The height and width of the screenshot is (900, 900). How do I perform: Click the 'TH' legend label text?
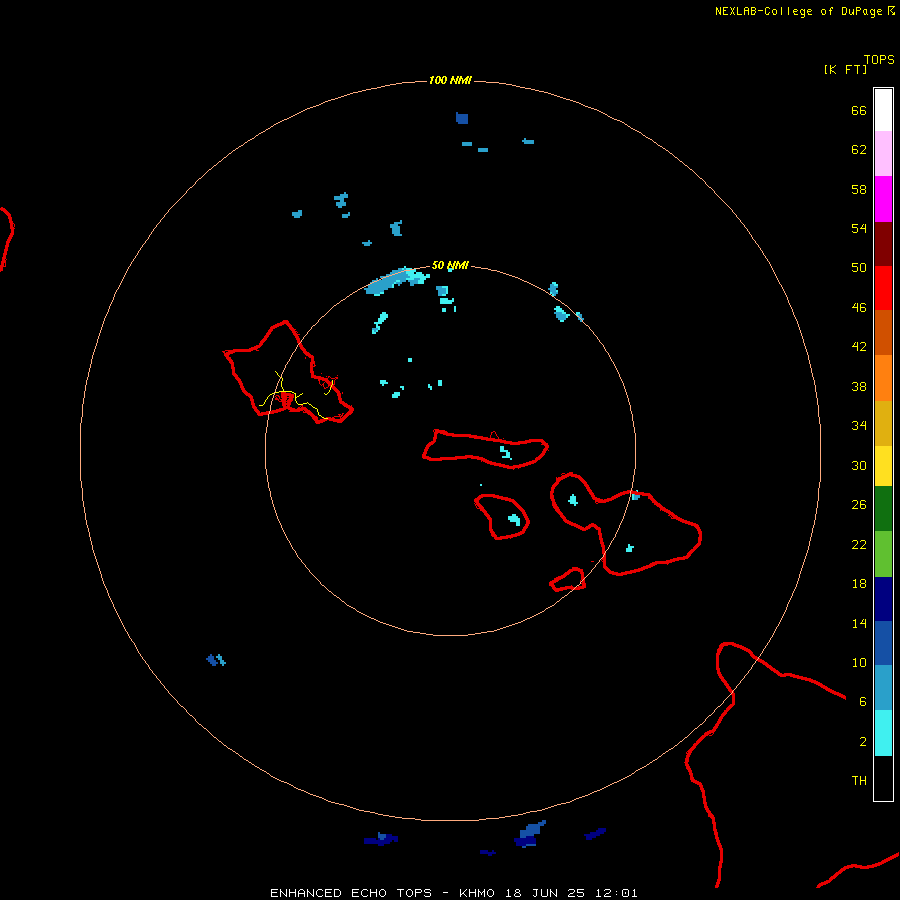point(859,780)
